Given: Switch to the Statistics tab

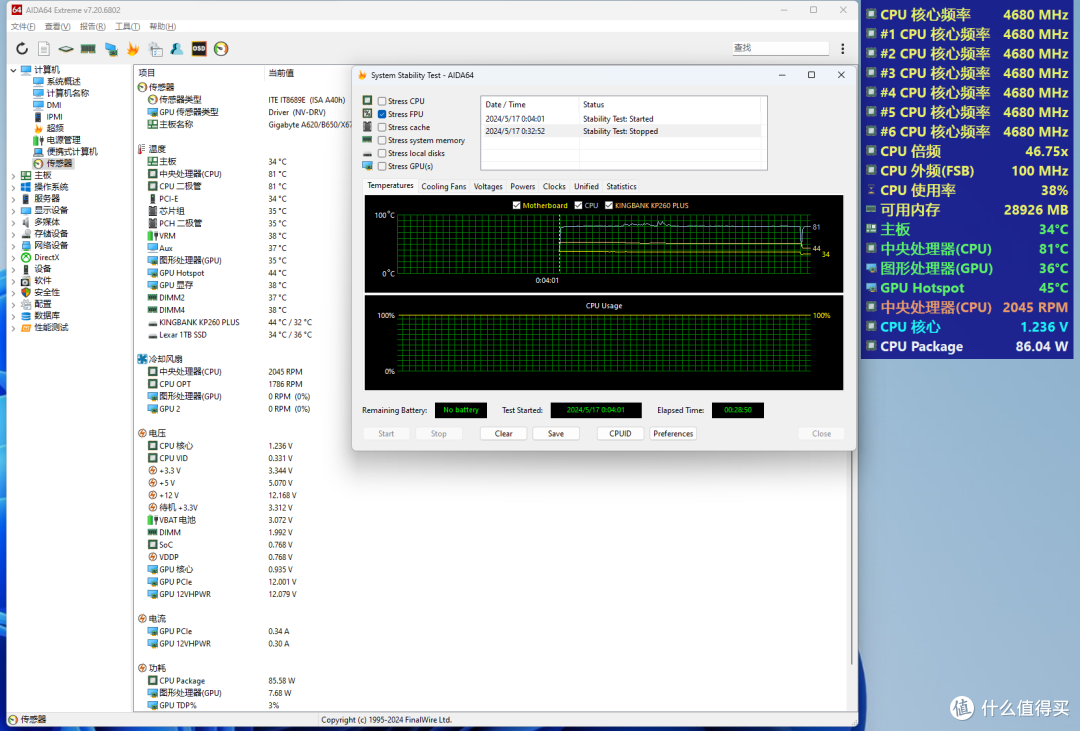Looking at the screenshot, I should coord(621,187).
